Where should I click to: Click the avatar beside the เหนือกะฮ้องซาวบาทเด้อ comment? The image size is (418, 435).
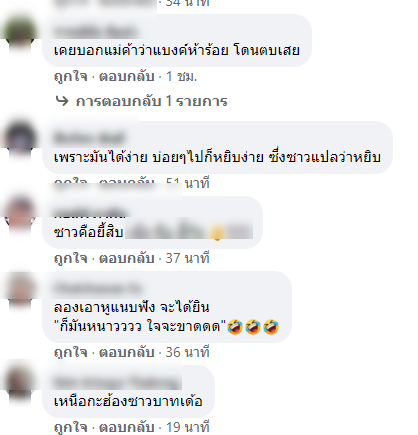(x=19, y=384)
